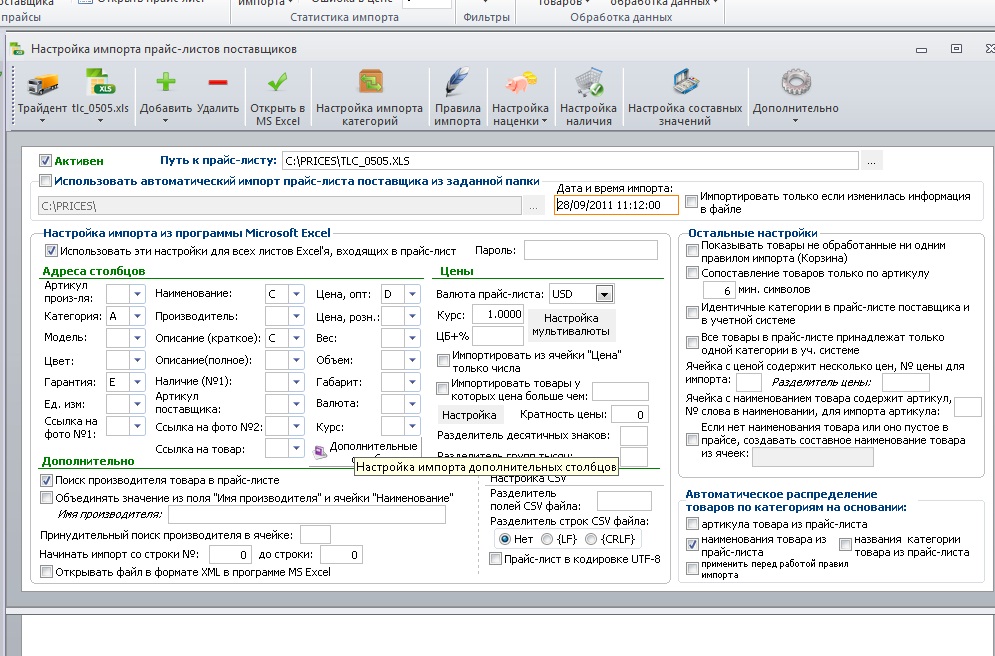995x656 pixels.
Task: Open Настройка наличия cart icon
Action: pos(589,82)
